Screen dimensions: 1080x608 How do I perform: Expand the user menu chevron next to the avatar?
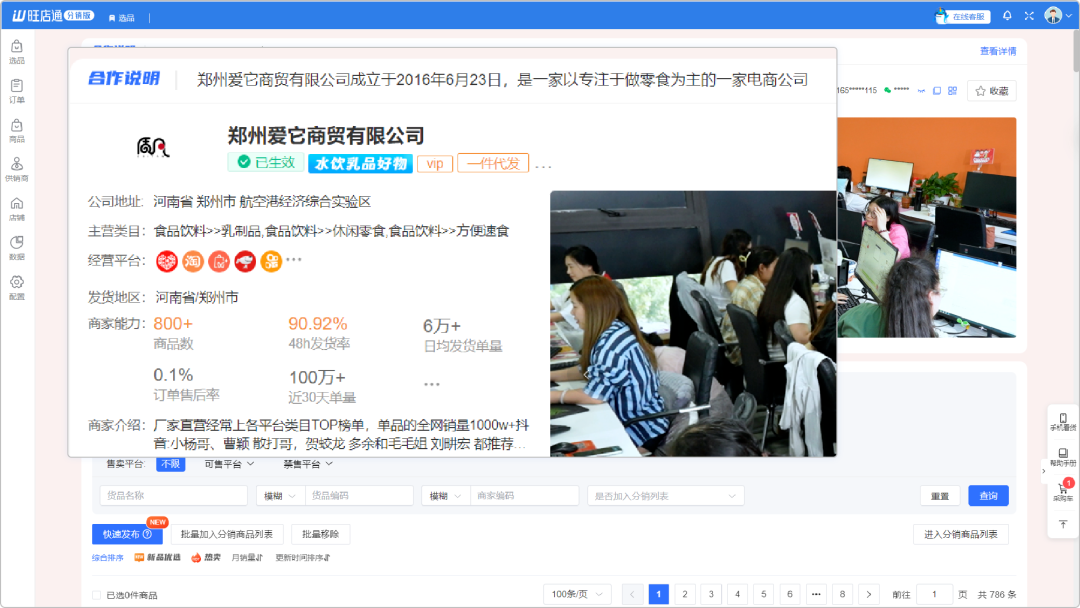click(1069, 16)
